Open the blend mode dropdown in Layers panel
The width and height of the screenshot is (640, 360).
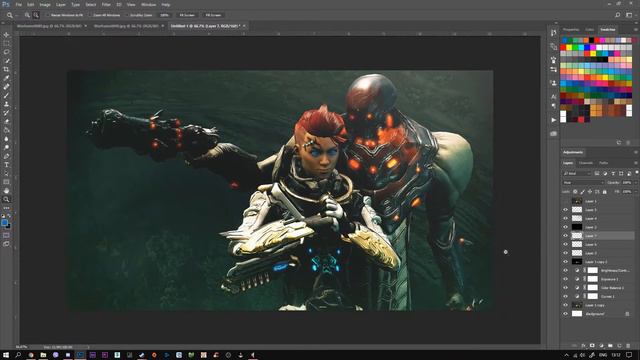[583, 182]
